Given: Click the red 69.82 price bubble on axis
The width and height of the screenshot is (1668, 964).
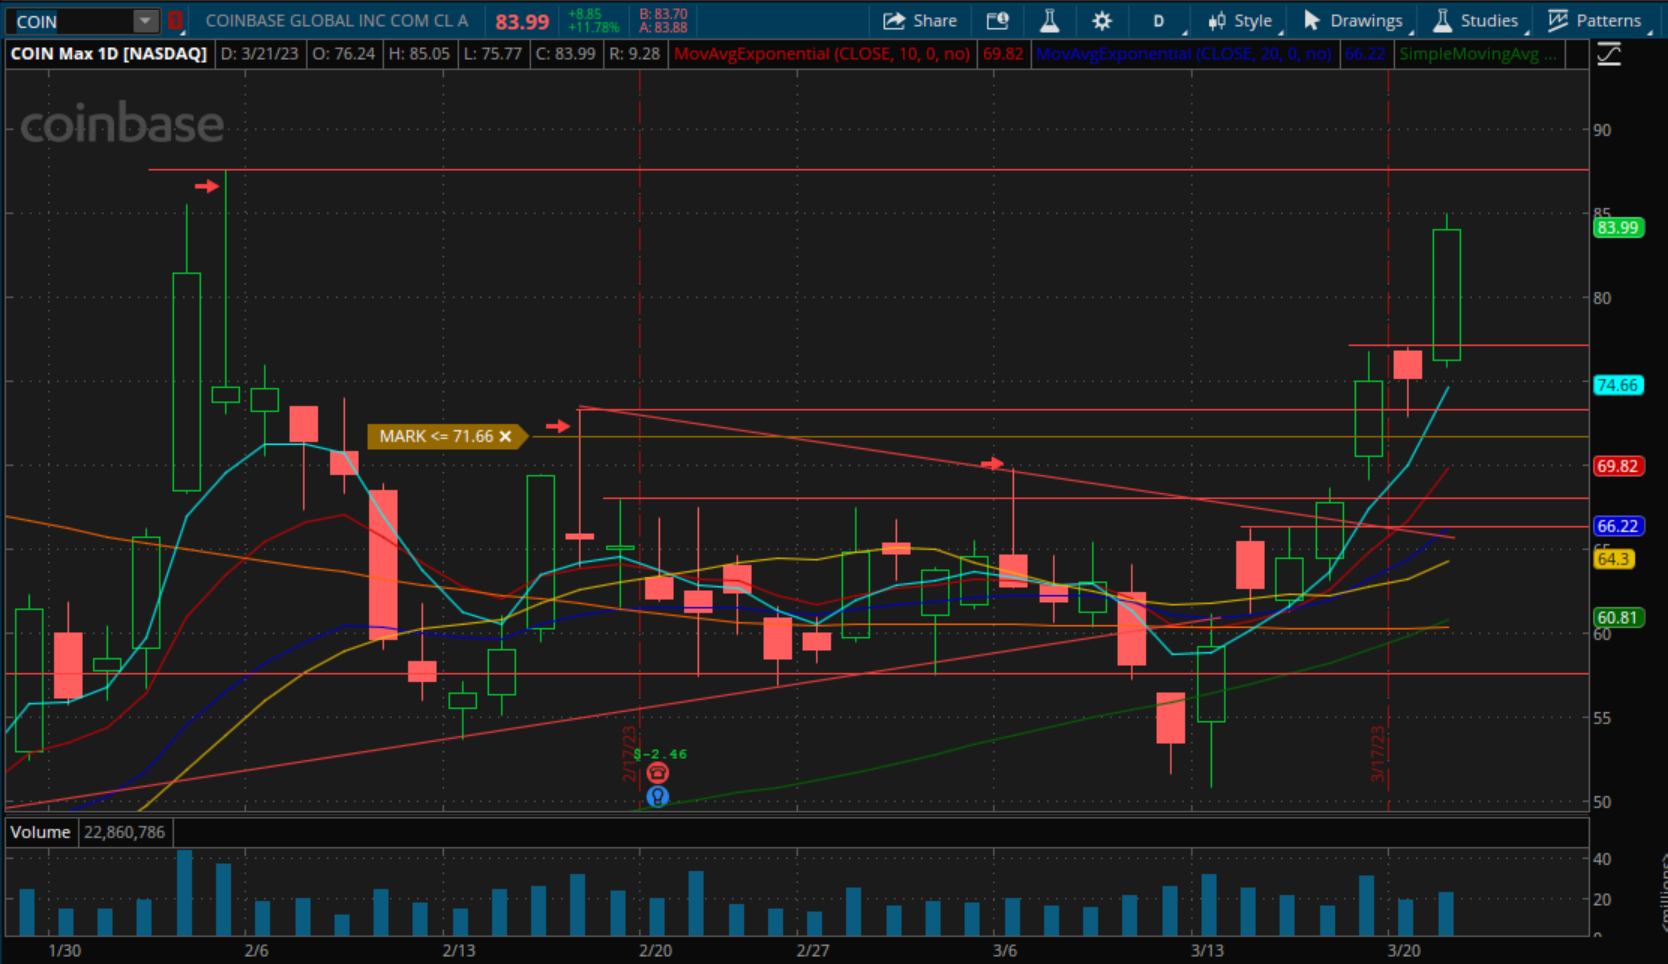Looking at the screenshot, I should (1617, 466).
